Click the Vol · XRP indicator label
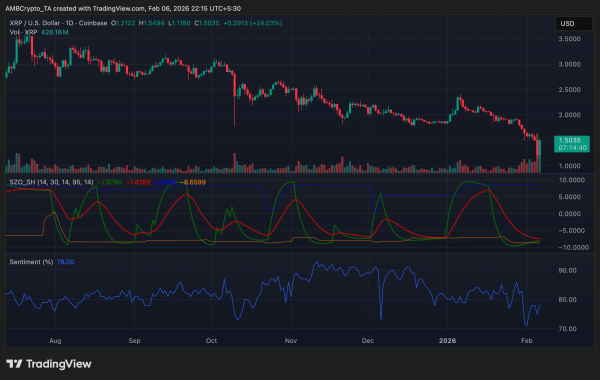 tap(23, 33)
